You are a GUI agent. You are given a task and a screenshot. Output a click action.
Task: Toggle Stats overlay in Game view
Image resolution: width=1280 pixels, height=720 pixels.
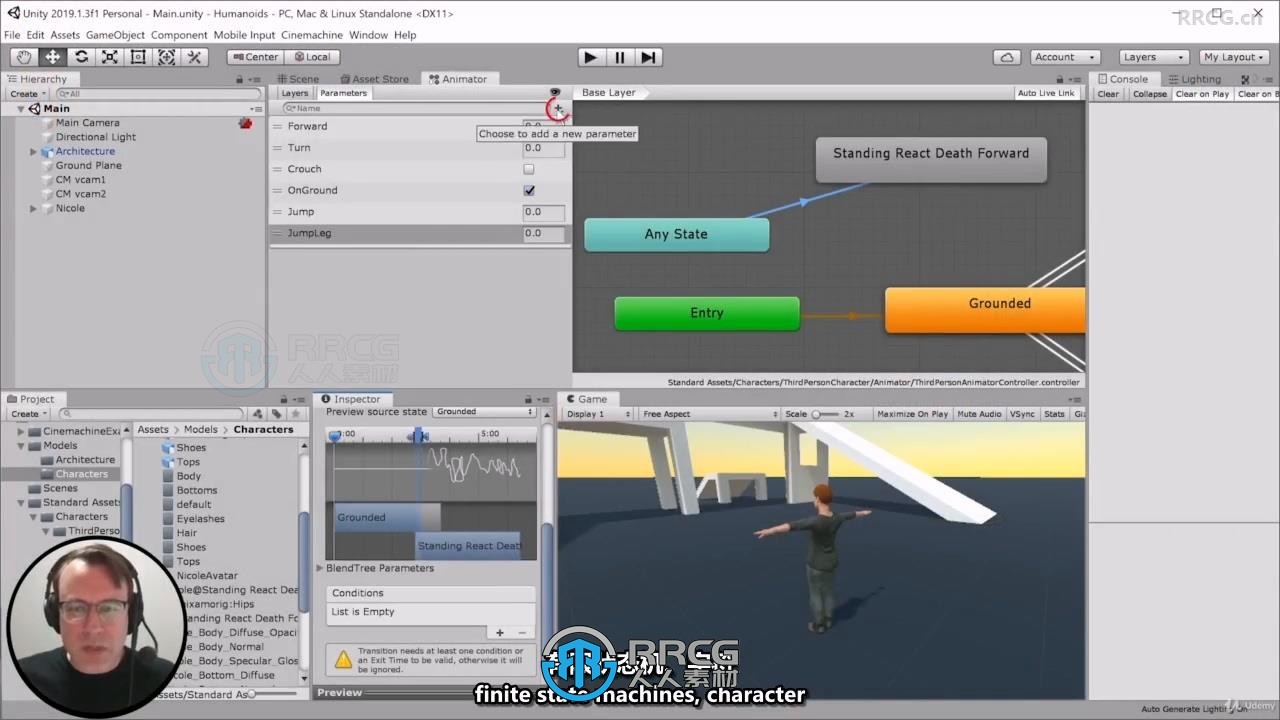(x=1054, y=414)
